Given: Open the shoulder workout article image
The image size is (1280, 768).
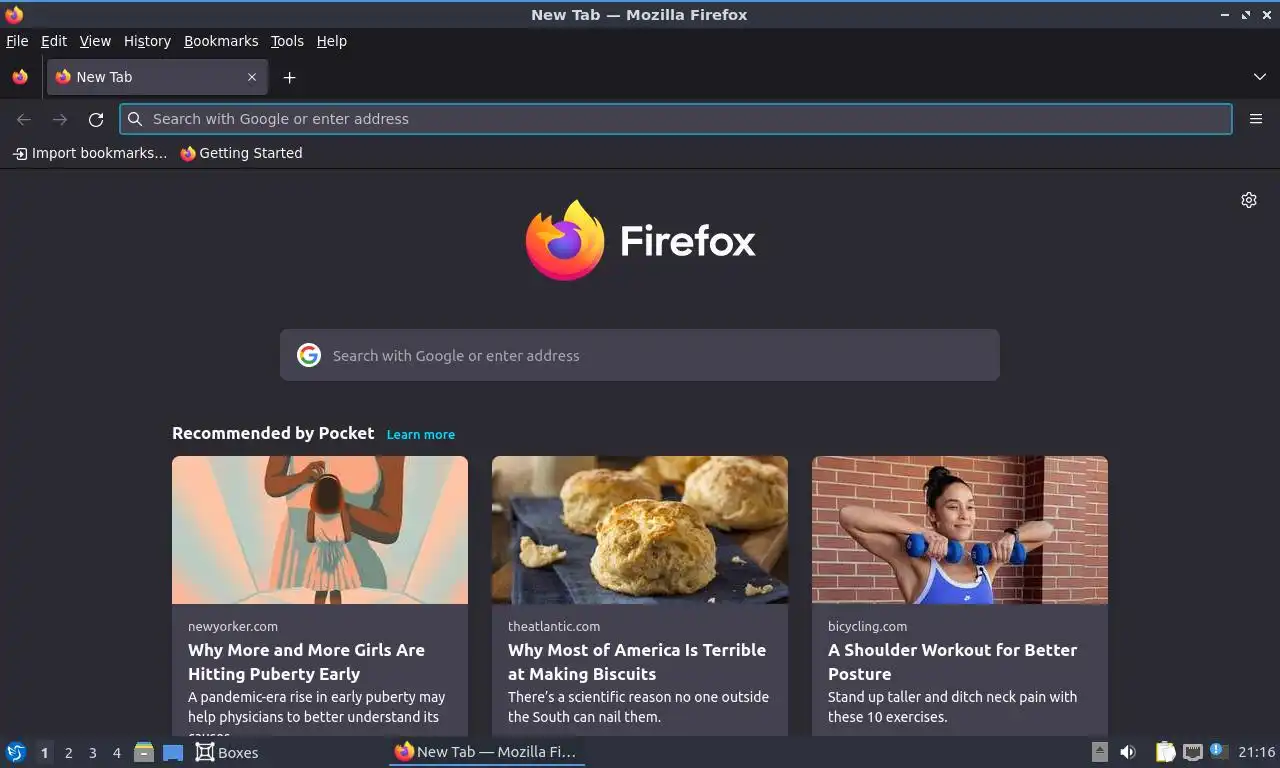Looking at the screenshot, I should (960, 530).
